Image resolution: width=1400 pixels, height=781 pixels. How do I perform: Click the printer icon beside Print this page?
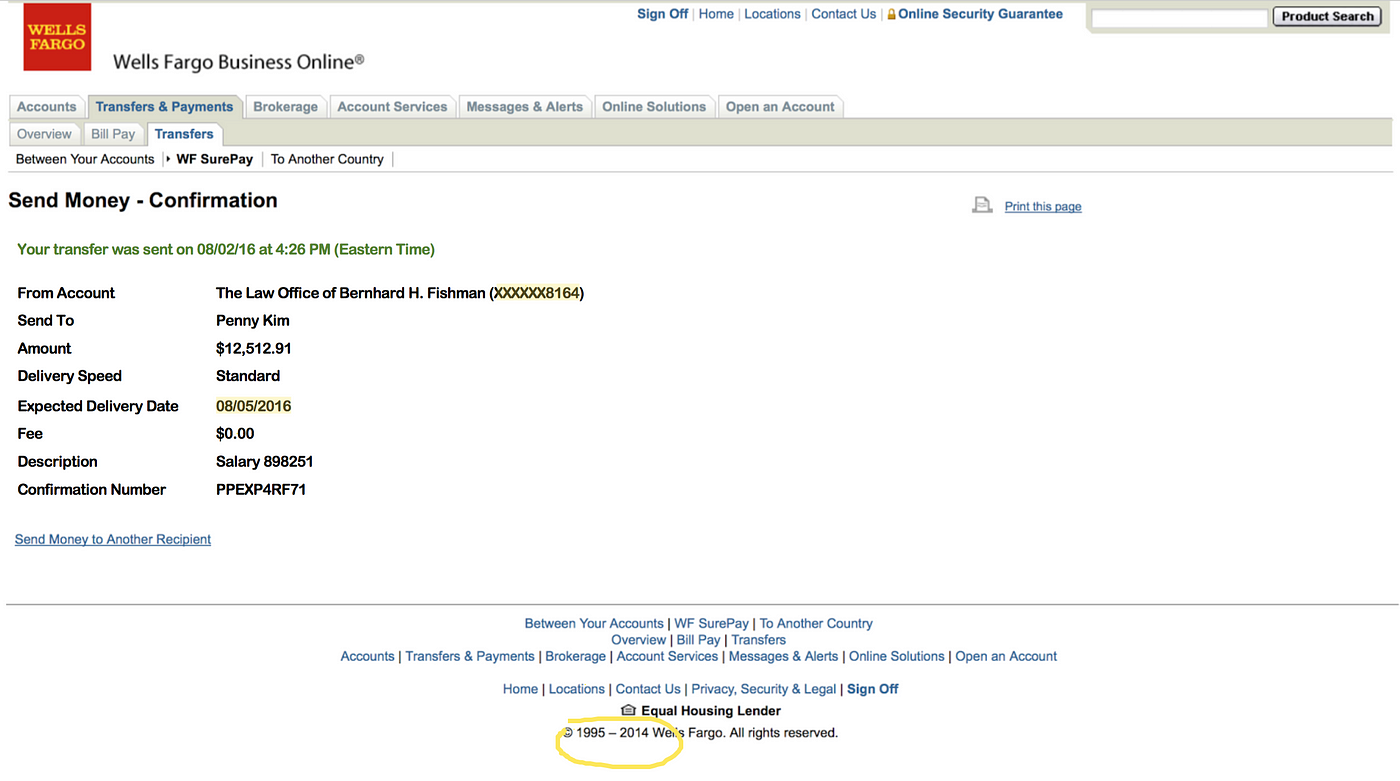(983, 205)
